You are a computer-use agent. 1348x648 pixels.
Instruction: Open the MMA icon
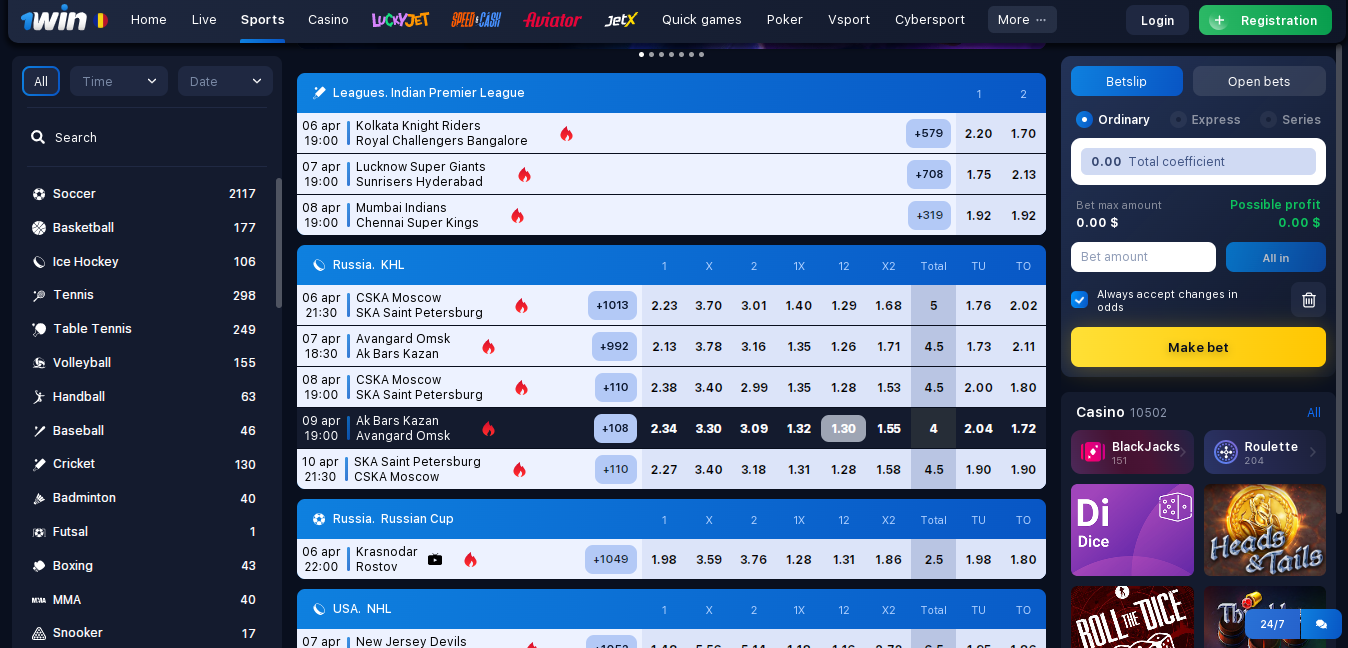click(39, 600)
